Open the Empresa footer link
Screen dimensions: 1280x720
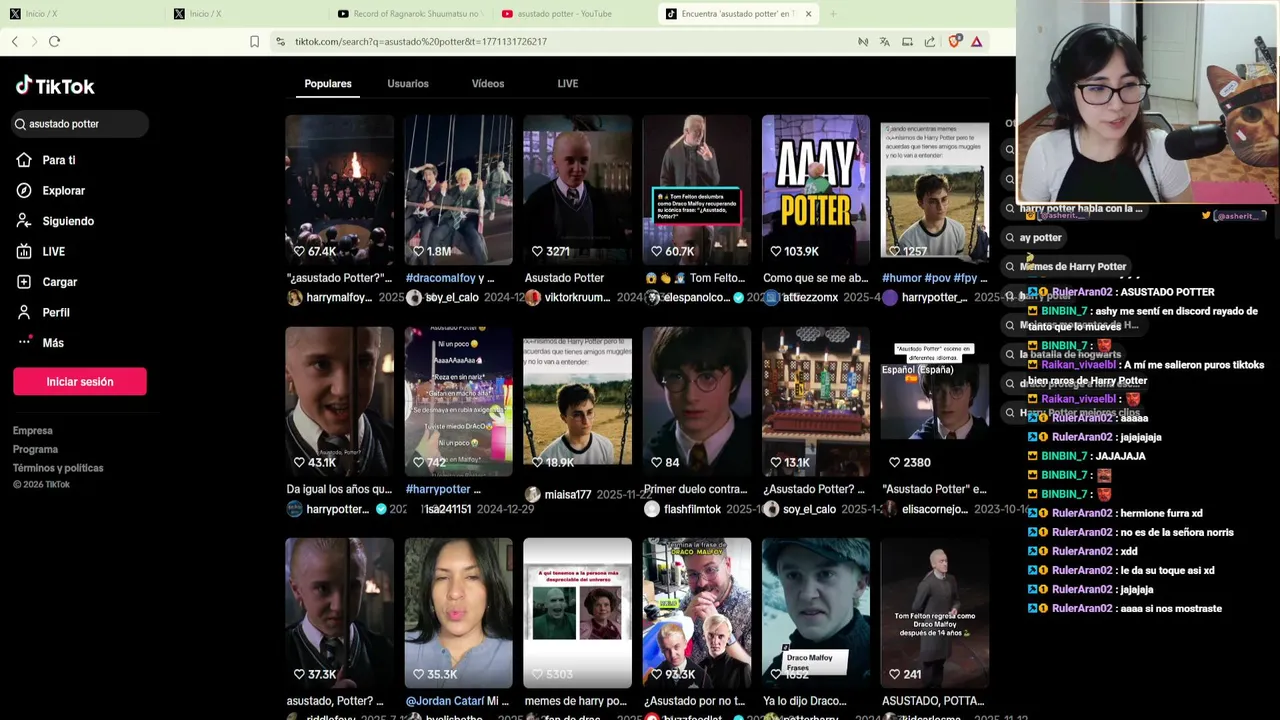coord(33,431)
